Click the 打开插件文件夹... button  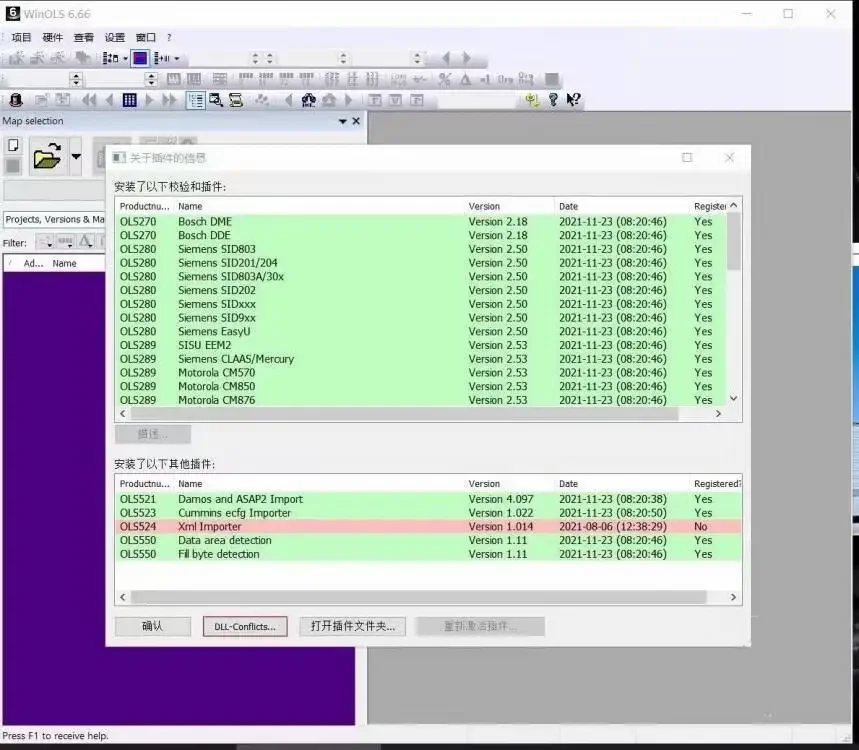point(353,626)
